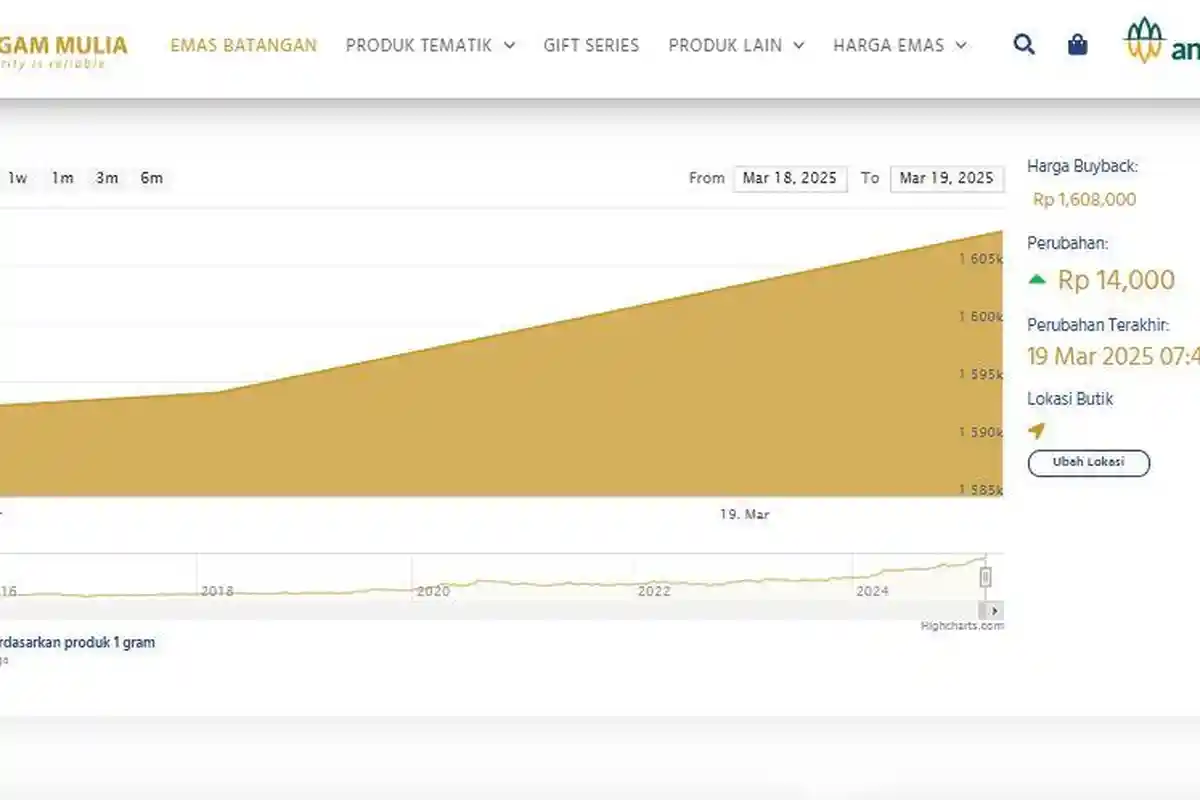This screenshot has width=1200, height=800.
Task: Click the green price increase arrow
Action: tap(1039, 280)
